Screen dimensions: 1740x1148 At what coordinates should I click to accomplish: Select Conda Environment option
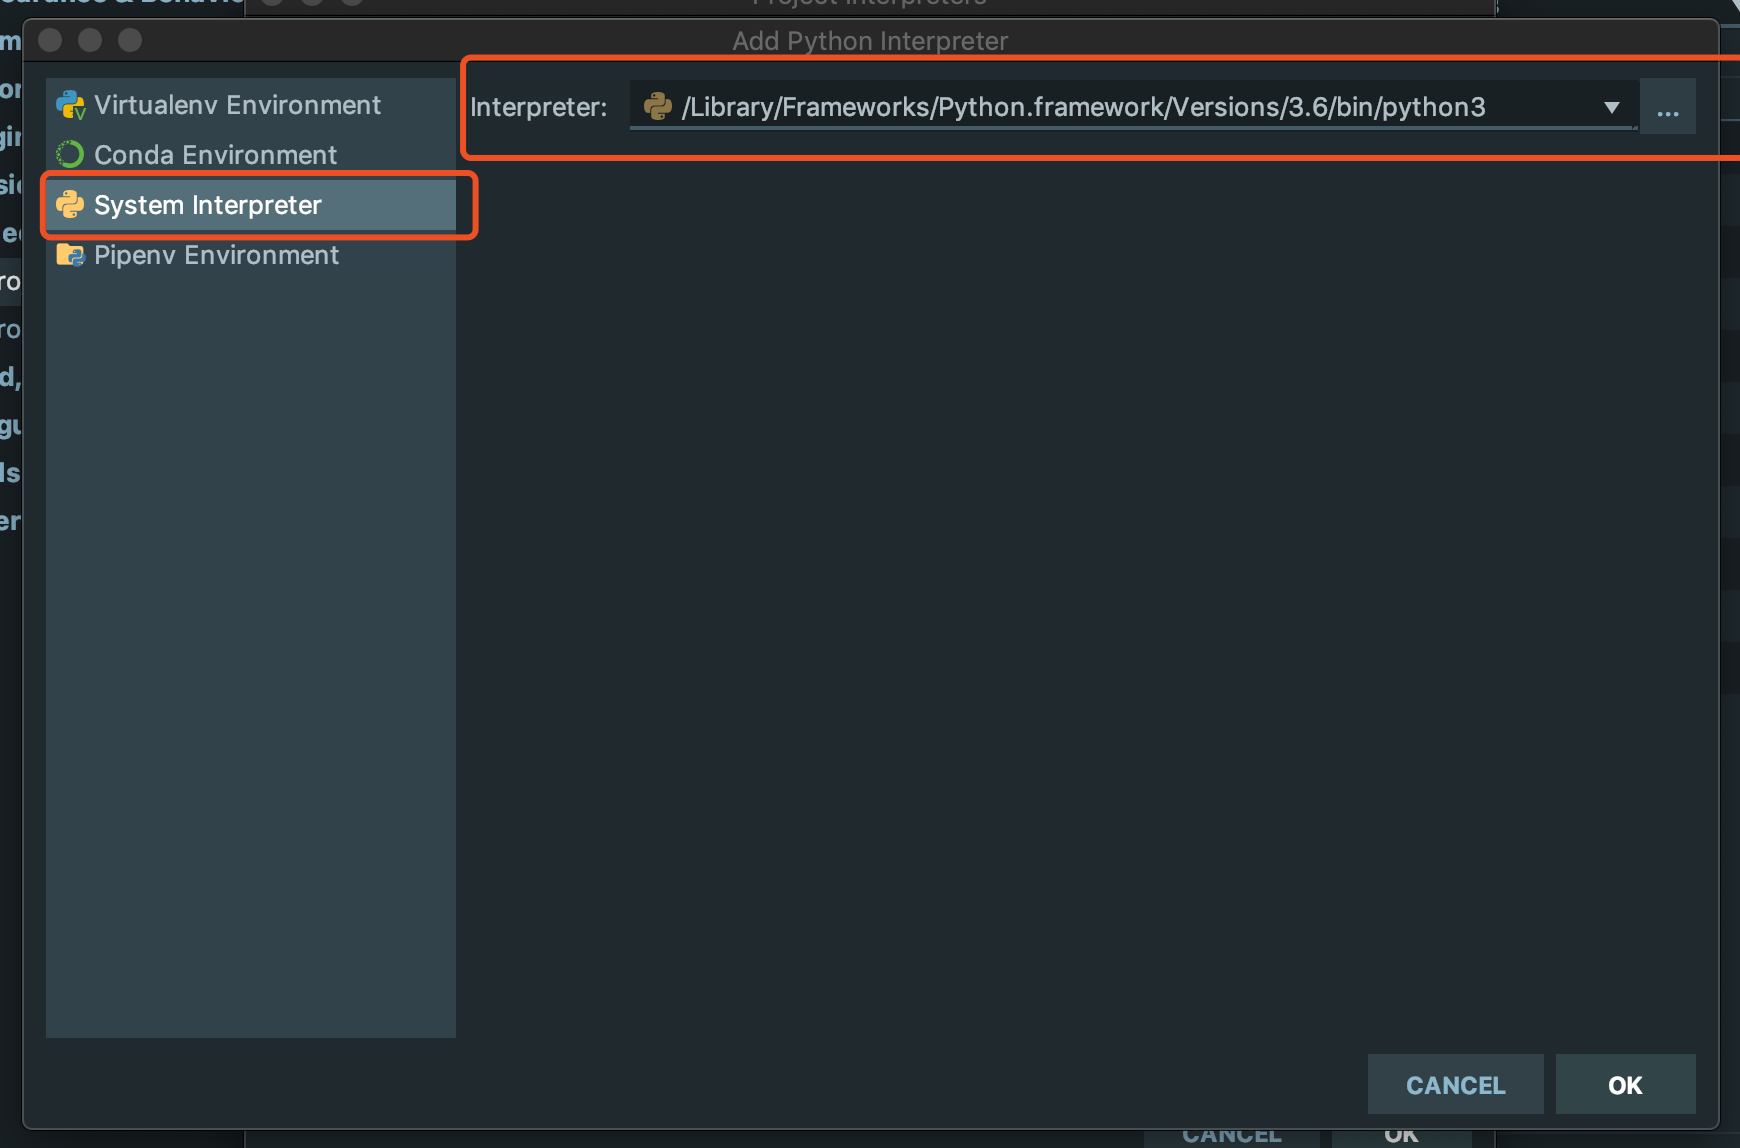coord(250,155)
